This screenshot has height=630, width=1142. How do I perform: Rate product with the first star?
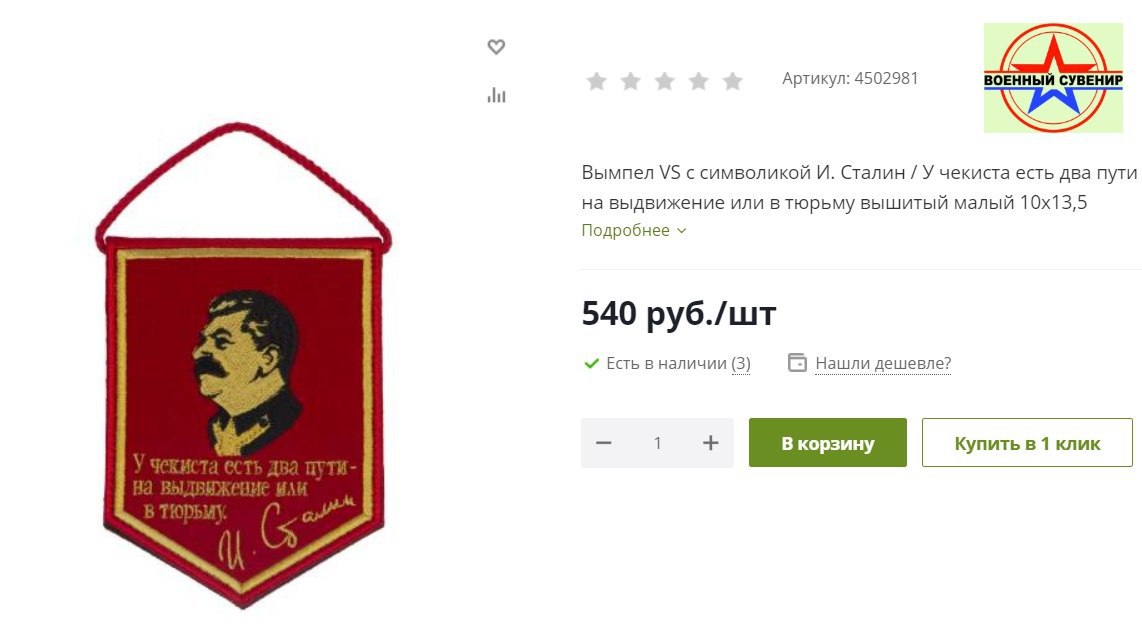(596, 80)
